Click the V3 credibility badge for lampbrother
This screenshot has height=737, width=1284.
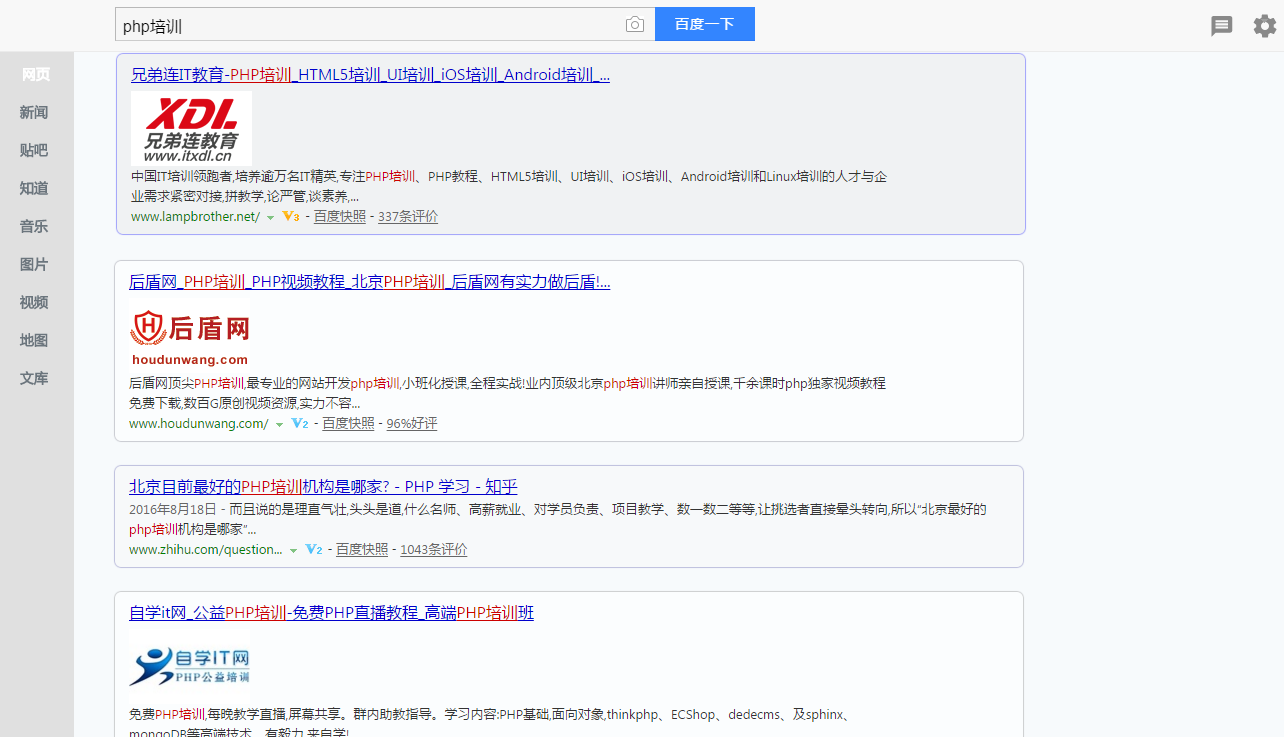coord(291,216)
